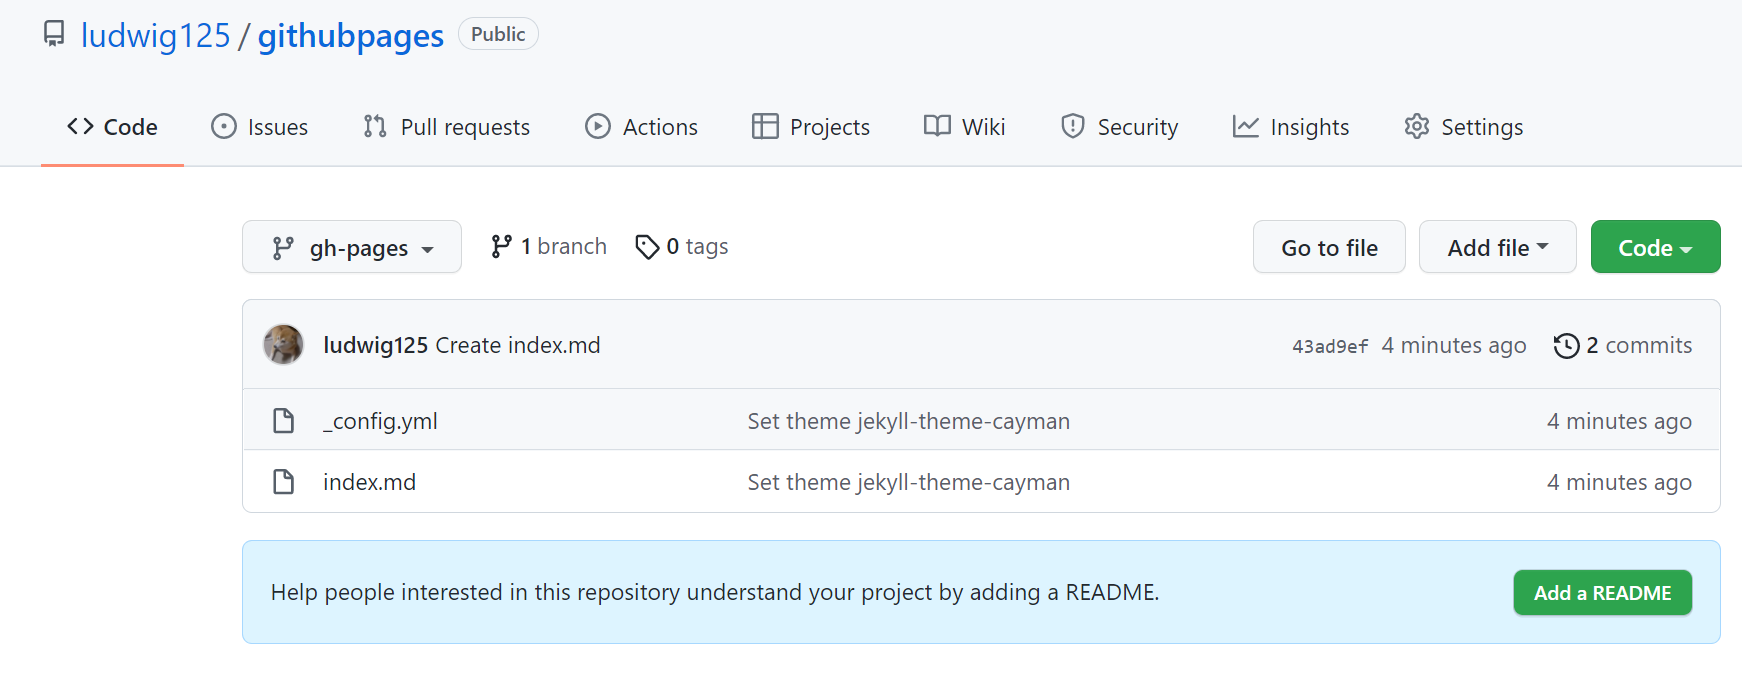The image size is (1742, 681).
Task: Go to the Actions tab
Action: 641,127
